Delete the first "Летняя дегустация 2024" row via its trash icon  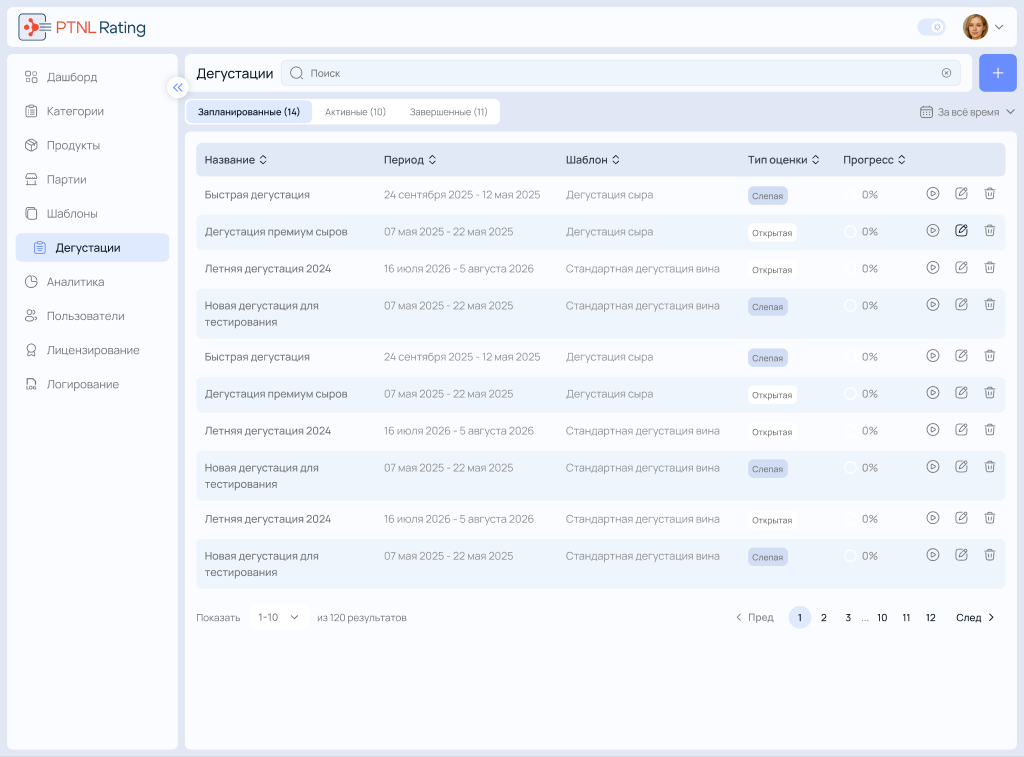tap(989, 267)
